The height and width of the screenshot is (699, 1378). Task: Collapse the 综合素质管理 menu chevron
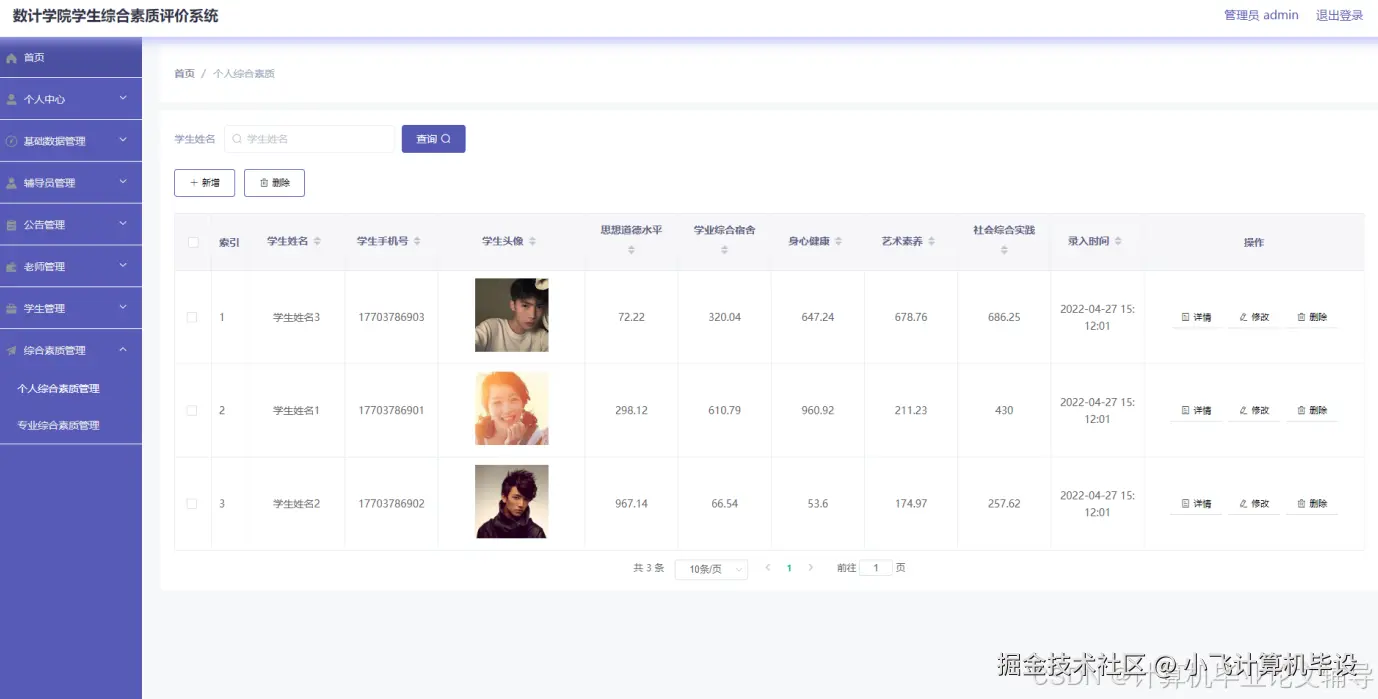[123, 350]
